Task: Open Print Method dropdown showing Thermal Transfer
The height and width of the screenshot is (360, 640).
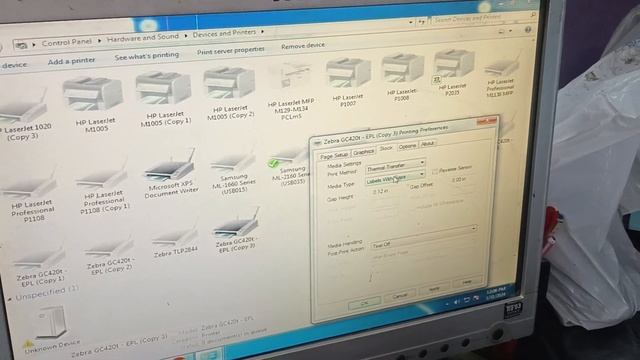Action: pyautogui.click(x=395, y=165)
